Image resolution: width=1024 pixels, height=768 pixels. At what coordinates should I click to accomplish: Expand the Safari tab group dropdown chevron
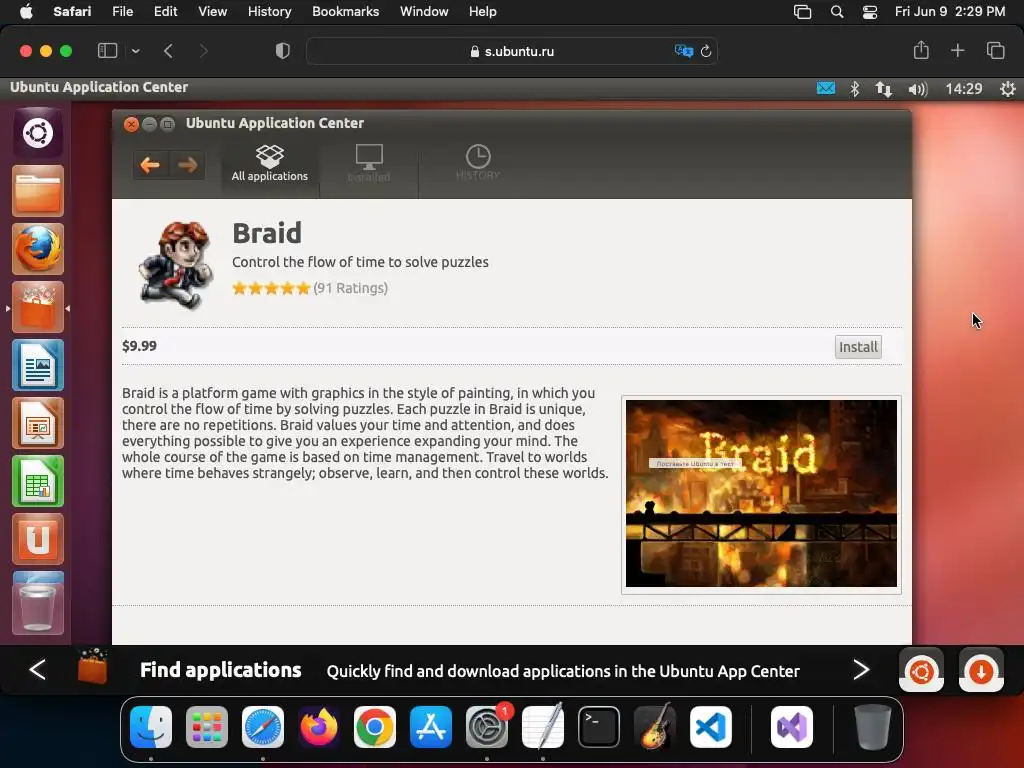tap(135, 51)
